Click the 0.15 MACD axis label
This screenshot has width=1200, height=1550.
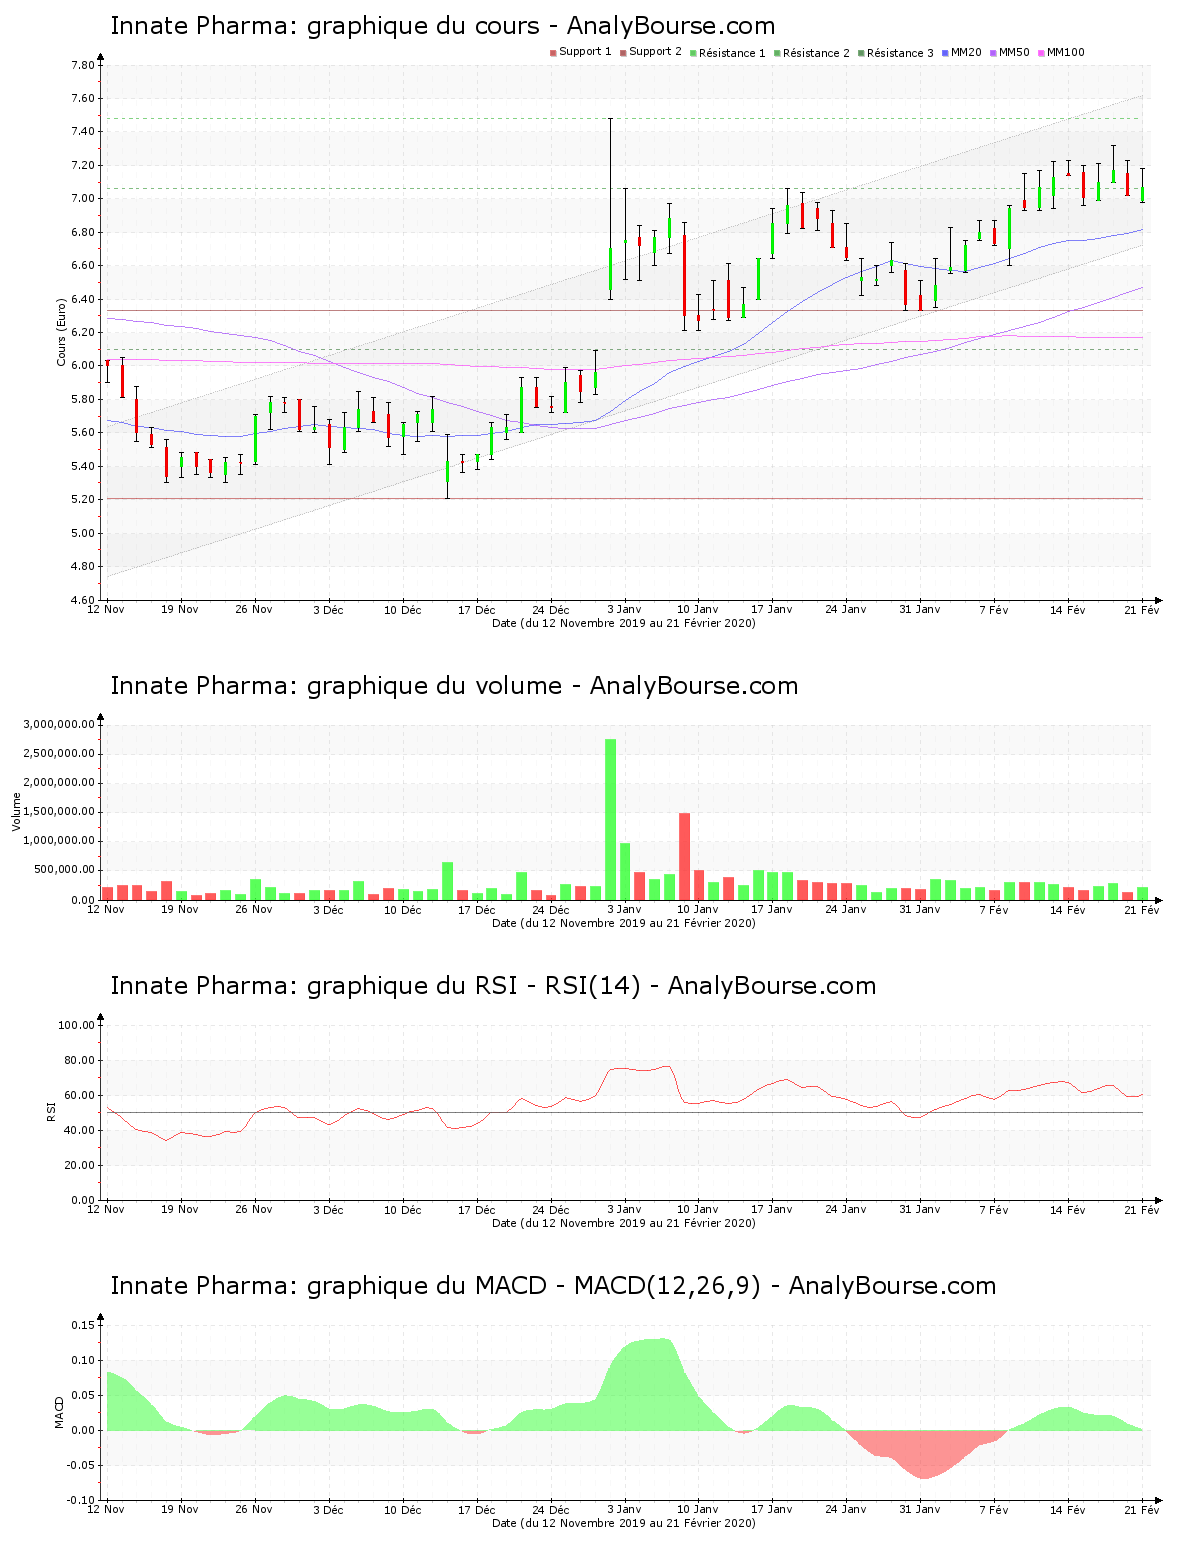[x=84, y=1325]
